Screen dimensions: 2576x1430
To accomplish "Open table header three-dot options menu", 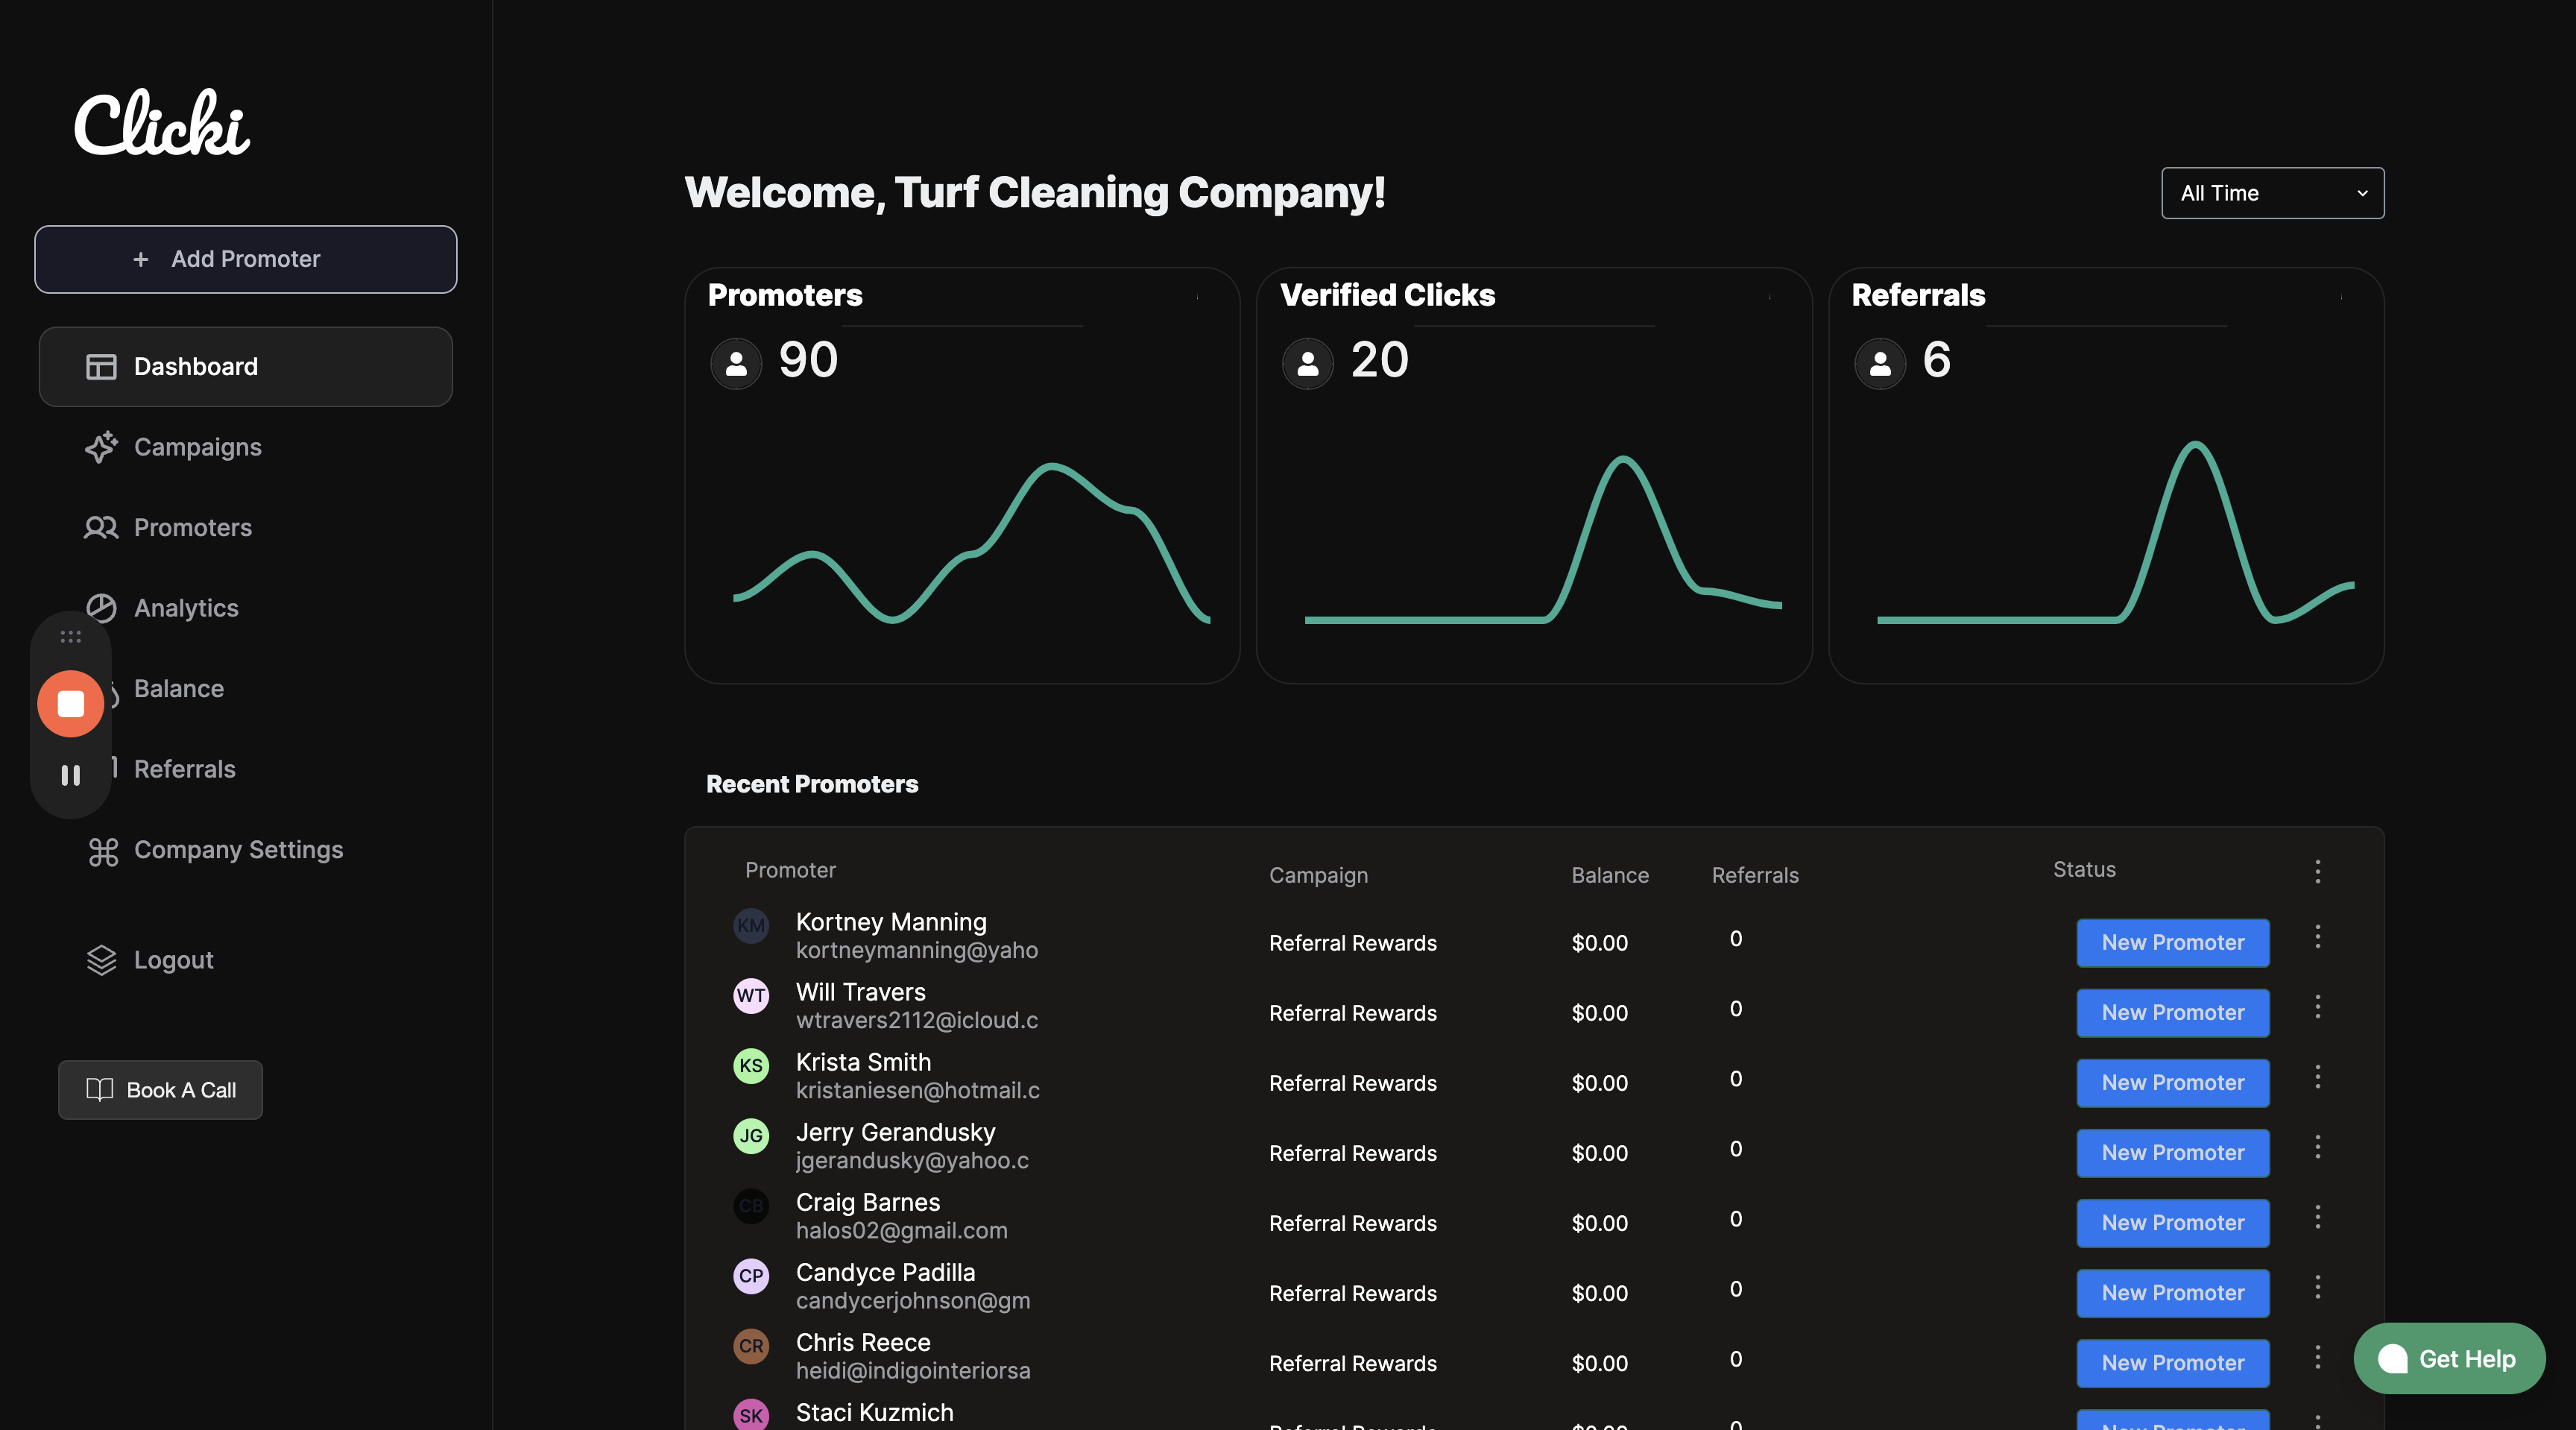I will [x=2317, y=871].
